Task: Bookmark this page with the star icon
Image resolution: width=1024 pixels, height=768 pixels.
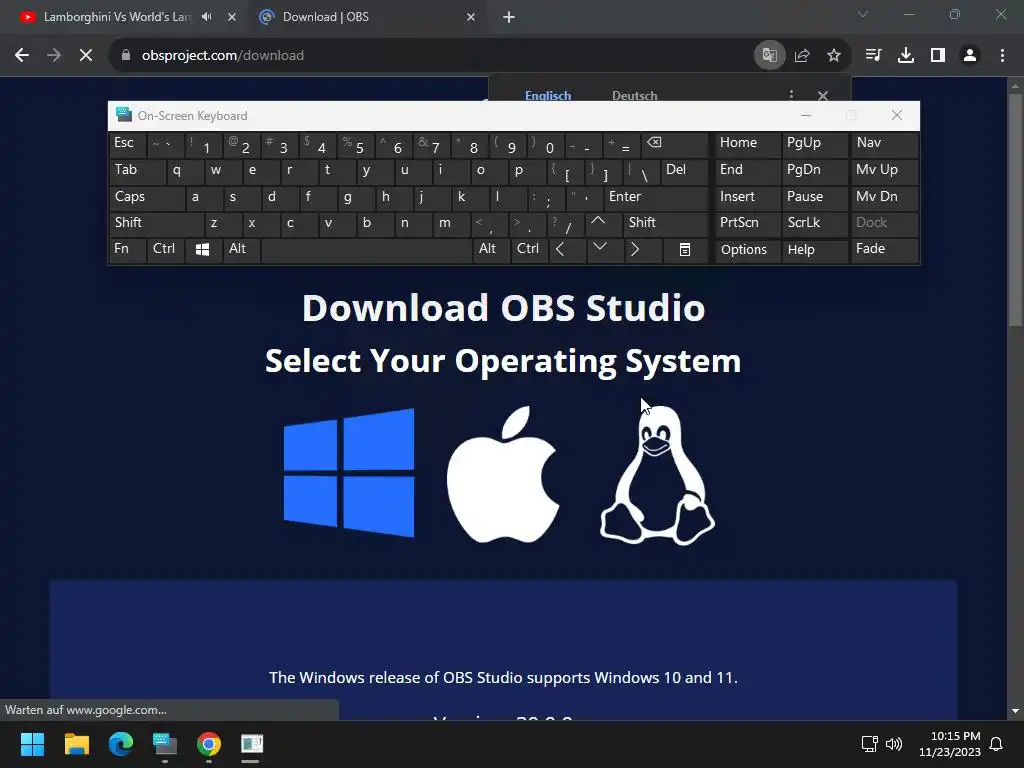Action: click(x=834, y=56)
